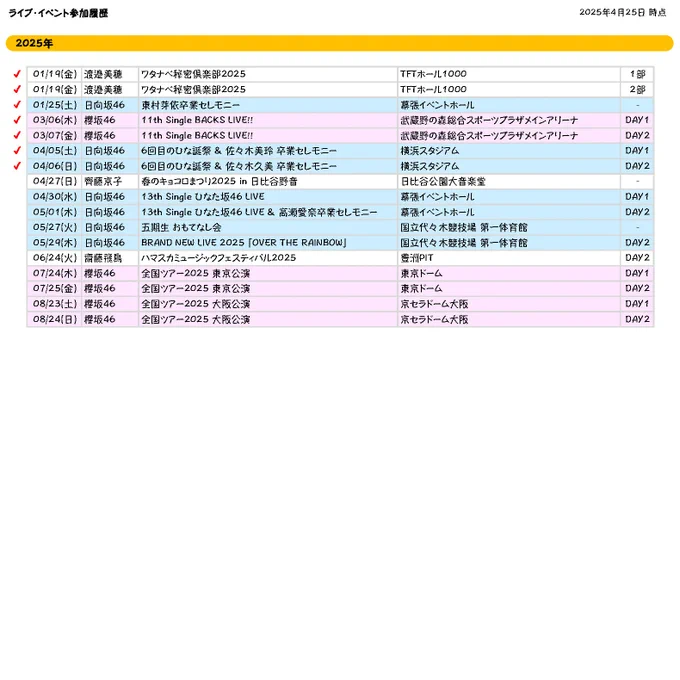This screenshot has height=680, width=680.
Task: Click 横浜スタジアム in the 04/06(日) row
Action: (x=429, y=166)
